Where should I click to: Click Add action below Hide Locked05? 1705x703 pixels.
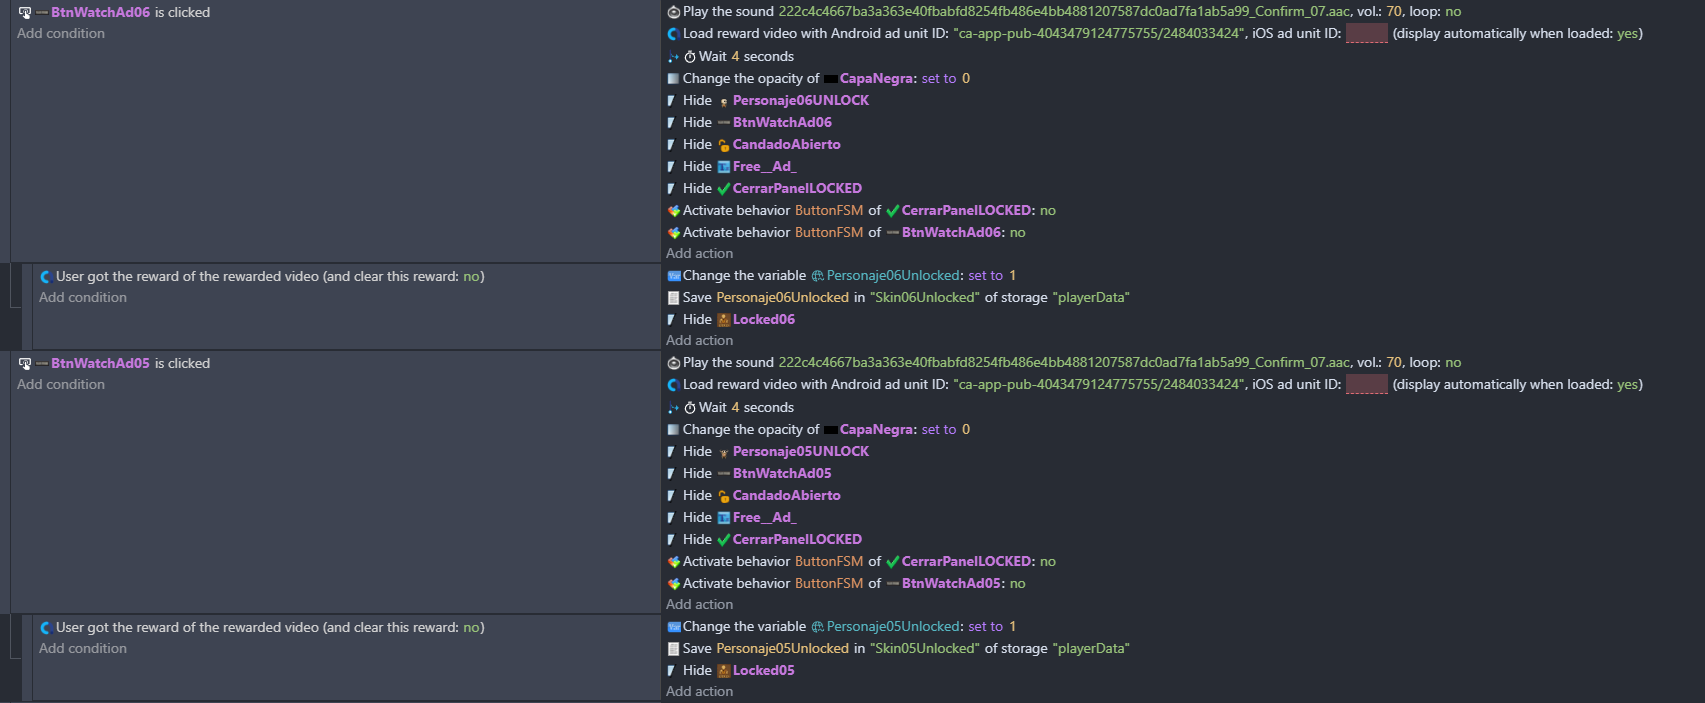coord(699,692)
